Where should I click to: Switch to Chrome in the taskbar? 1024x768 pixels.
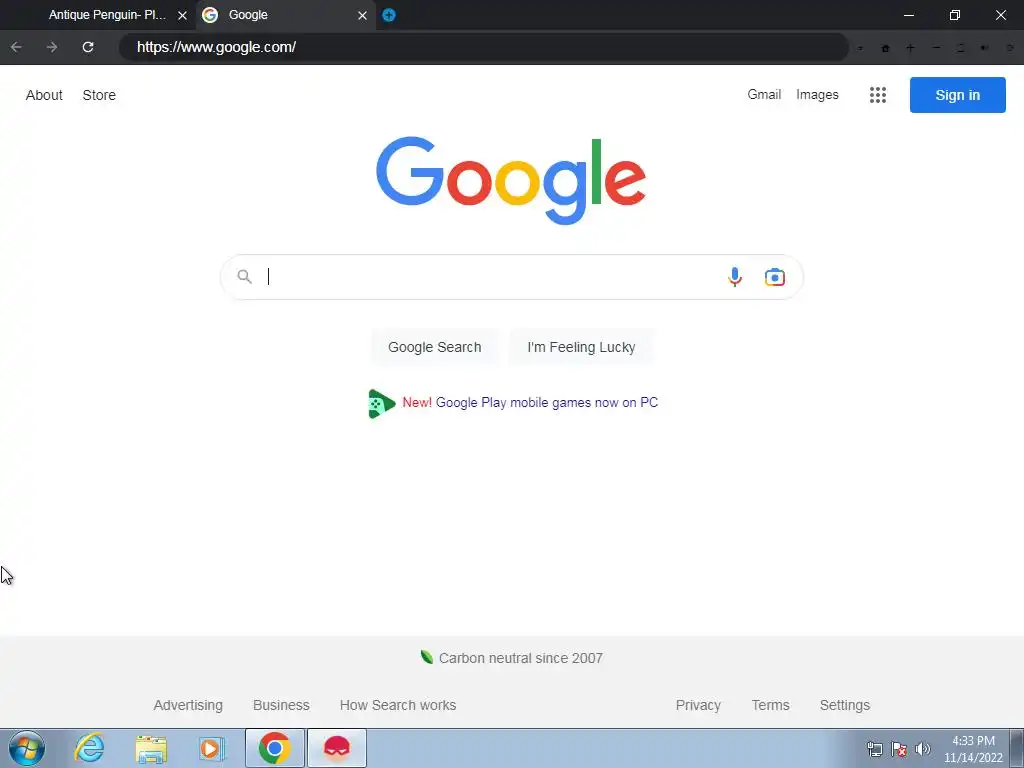tap(274, 748)
